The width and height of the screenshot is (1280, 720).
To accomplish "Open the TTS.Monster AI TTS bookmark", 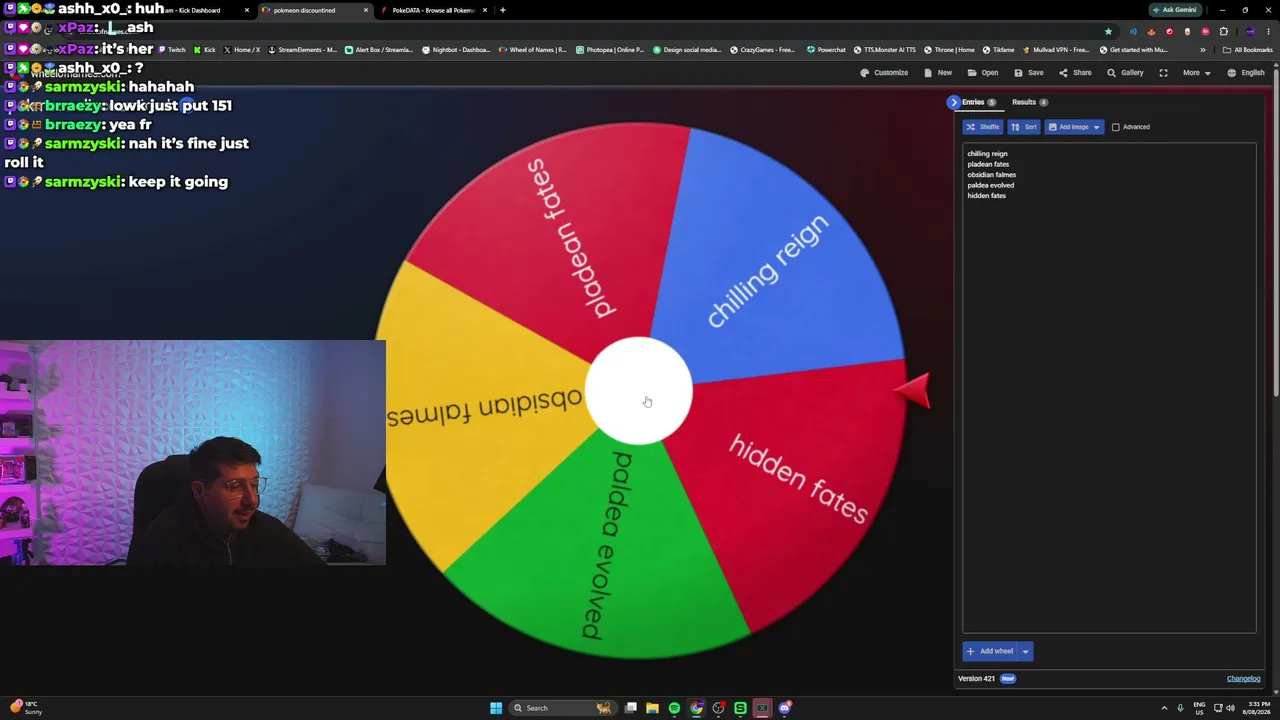I will (884, 50).
